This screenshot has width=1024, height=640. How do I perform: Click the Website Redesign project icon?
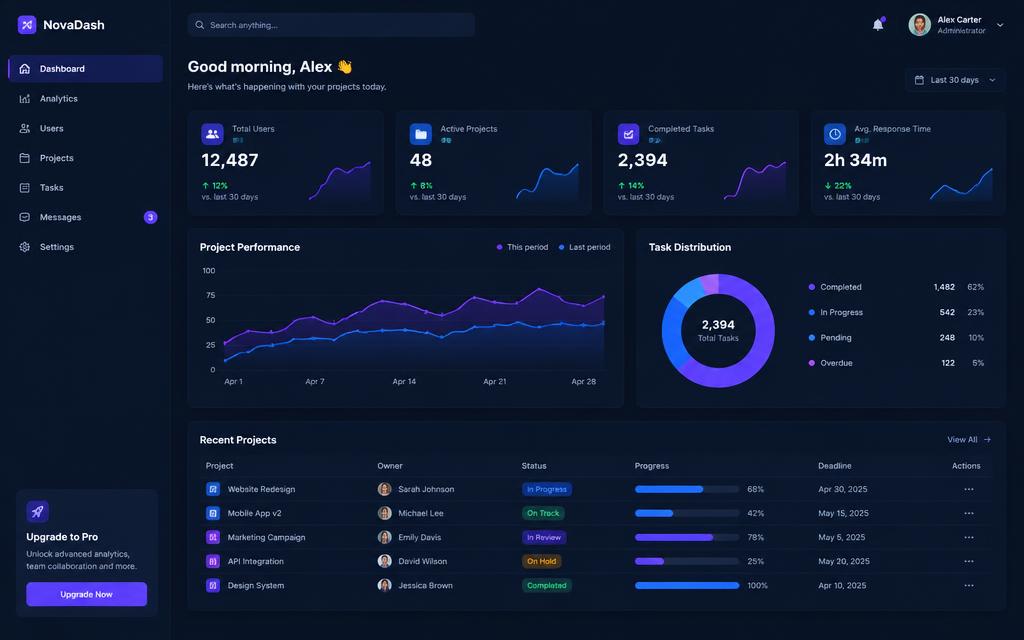pos(213,489)
